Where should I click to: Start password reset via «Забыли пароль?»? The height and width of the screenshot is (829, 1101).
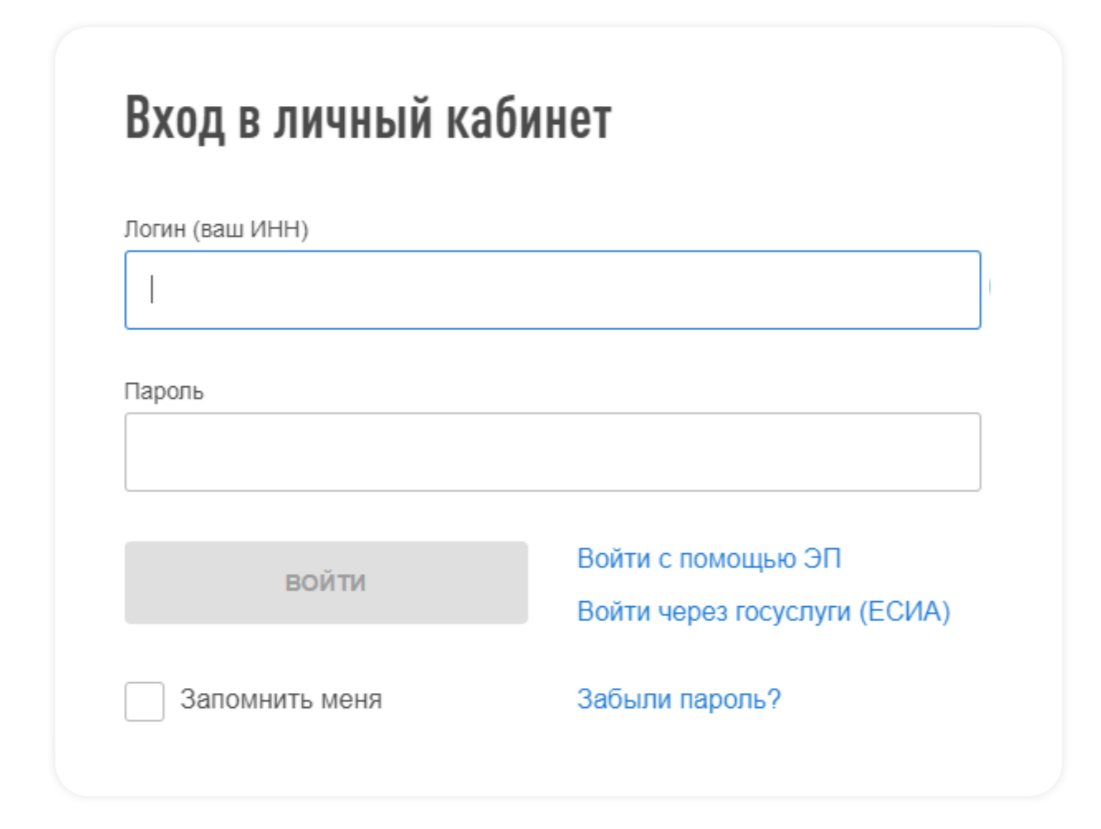click(x=679, y=699)
